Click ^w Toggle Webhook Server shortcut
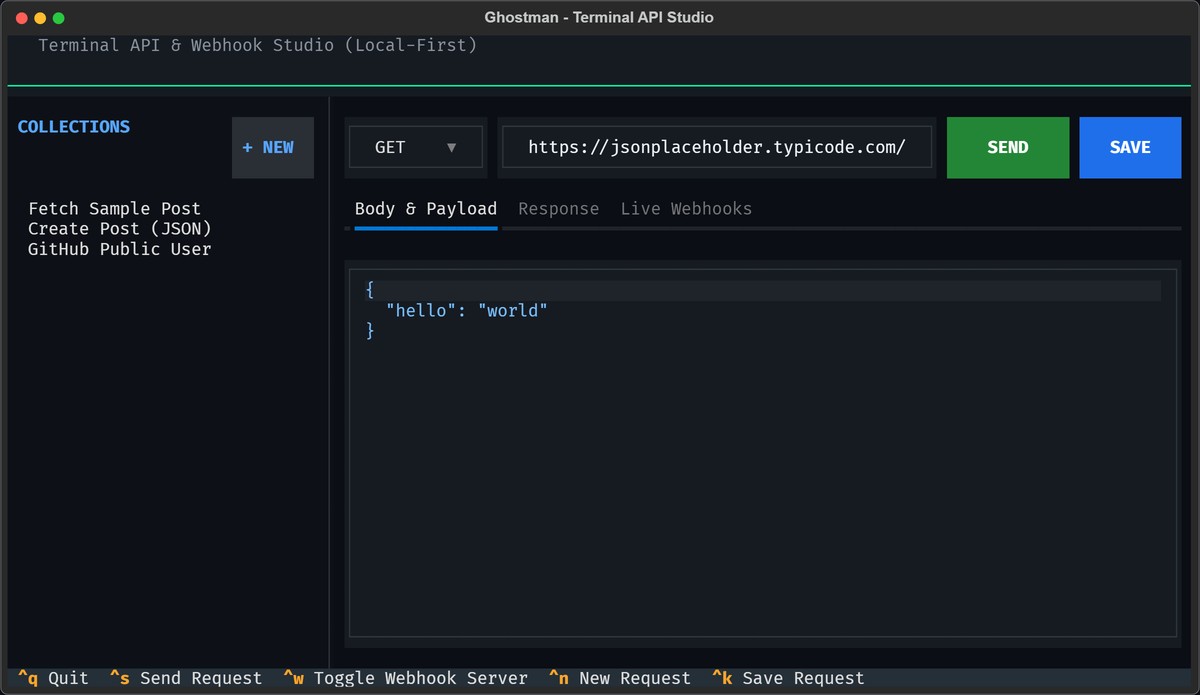 click(406, 678)
